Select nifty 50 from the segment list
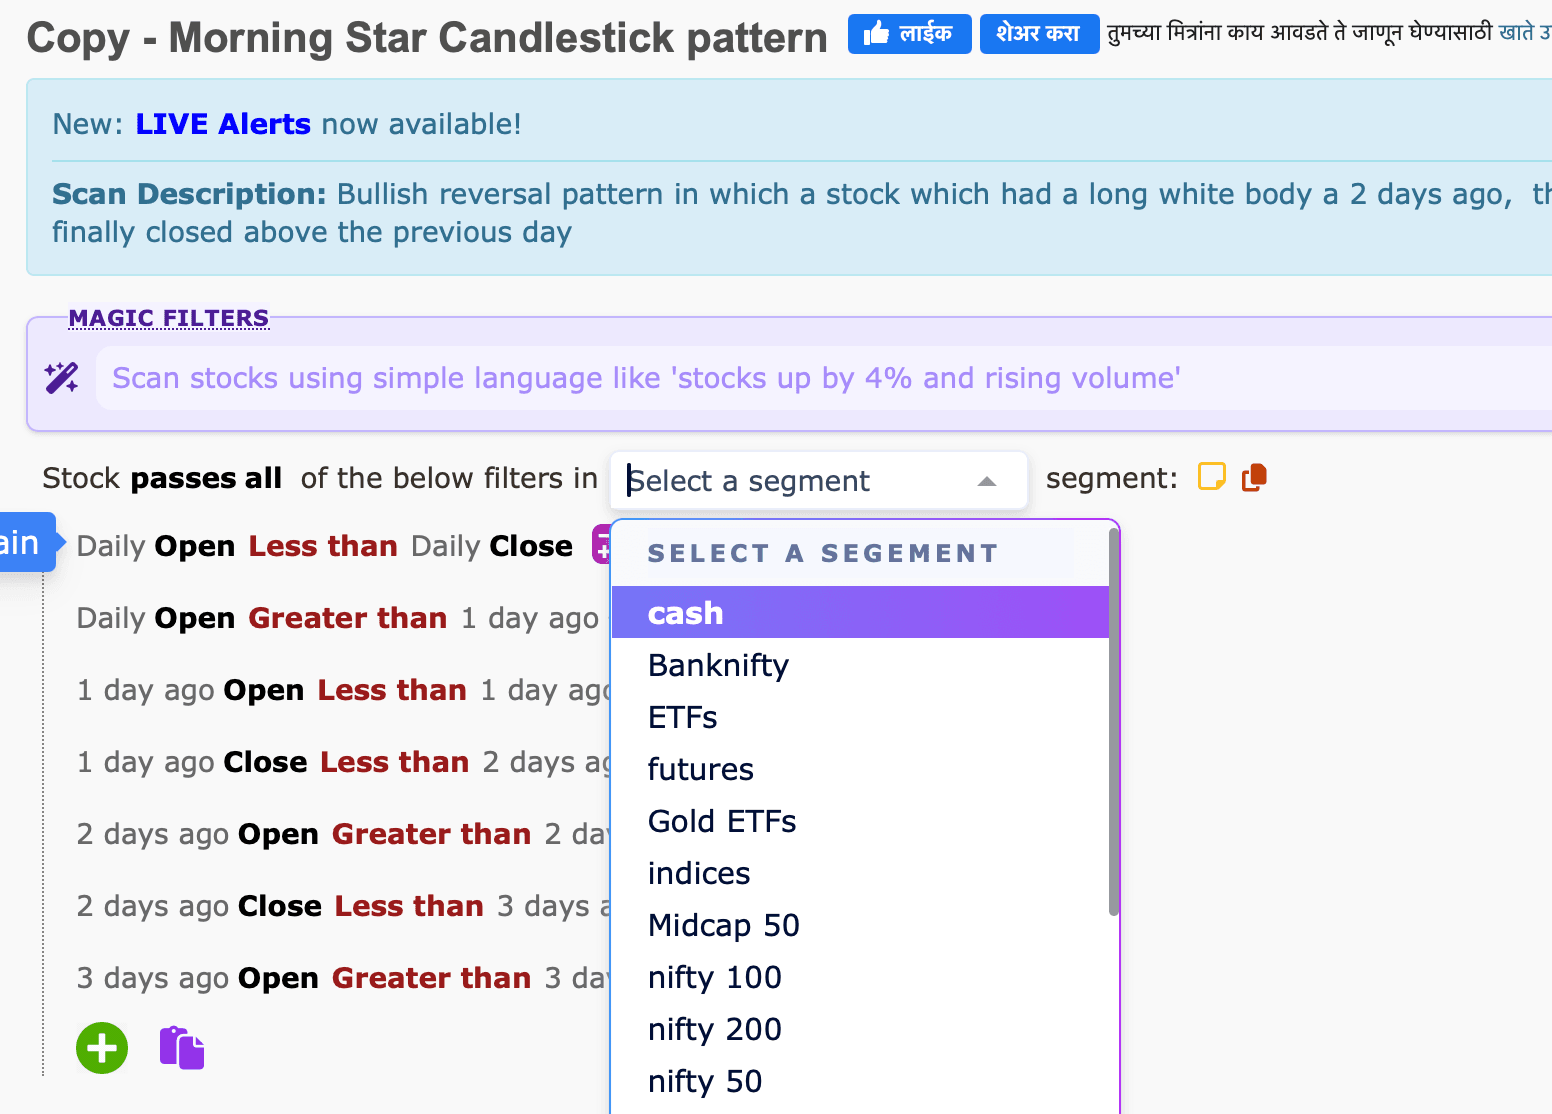 (705, 1080)
